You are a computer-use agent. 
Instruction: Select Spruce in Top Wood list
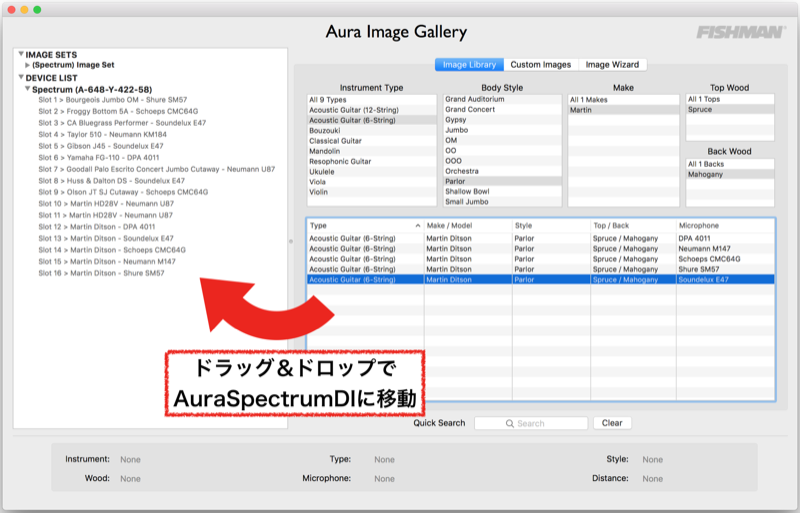[x=730, y=109]
